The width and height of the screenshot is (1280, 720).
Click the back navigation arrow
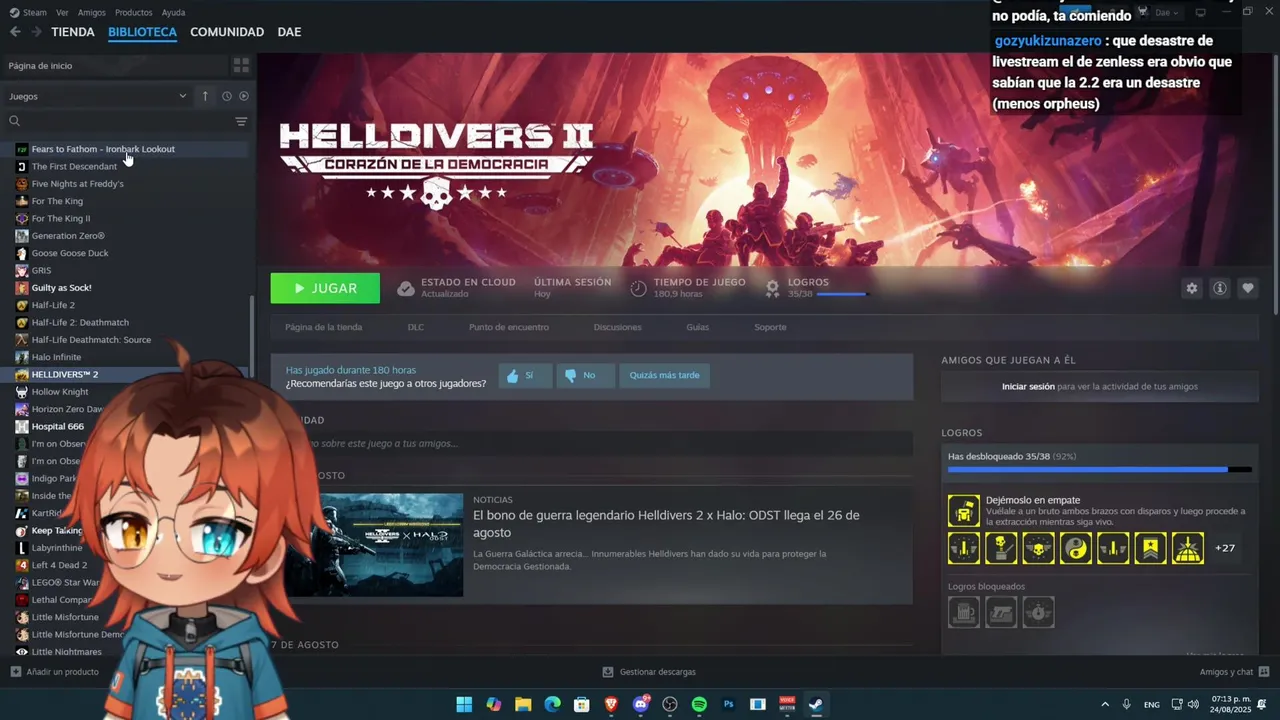pyautogui.click(x=15, y=32)
